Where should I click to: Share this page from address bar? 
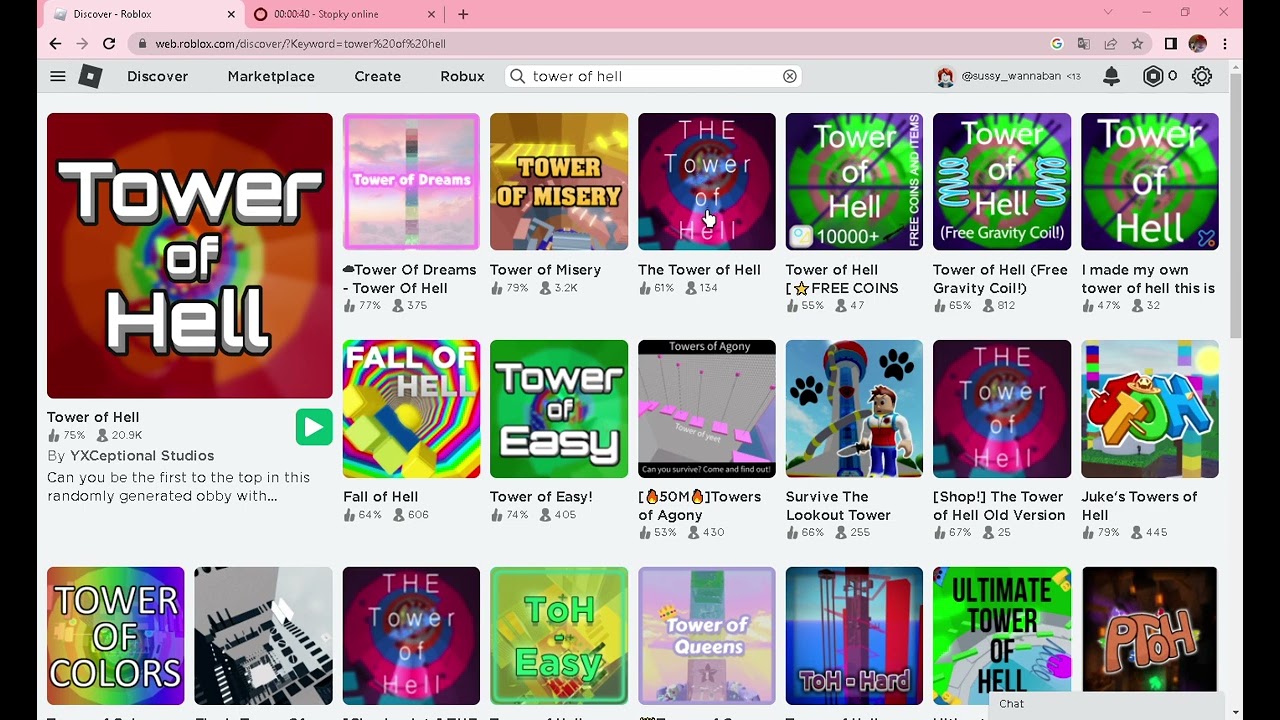point(1111,44)
